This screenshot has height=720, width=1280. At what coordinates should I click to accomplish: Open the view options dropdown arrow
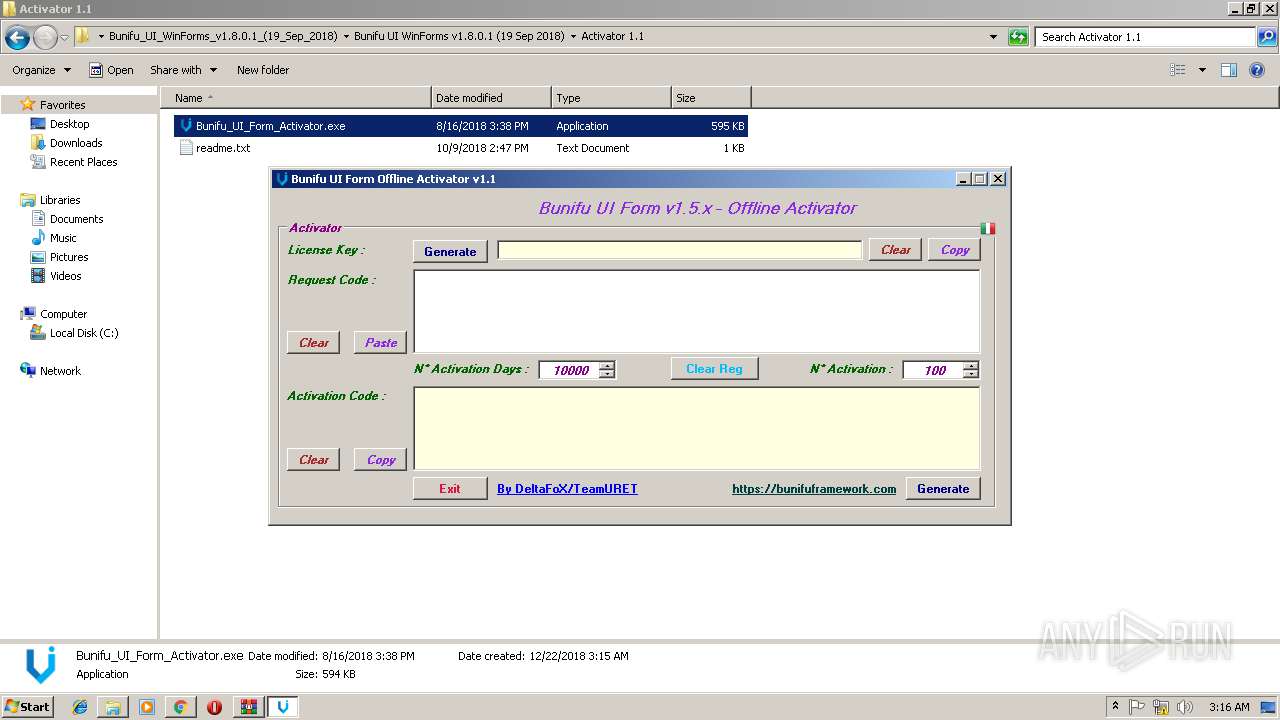tap(1202, 70)
